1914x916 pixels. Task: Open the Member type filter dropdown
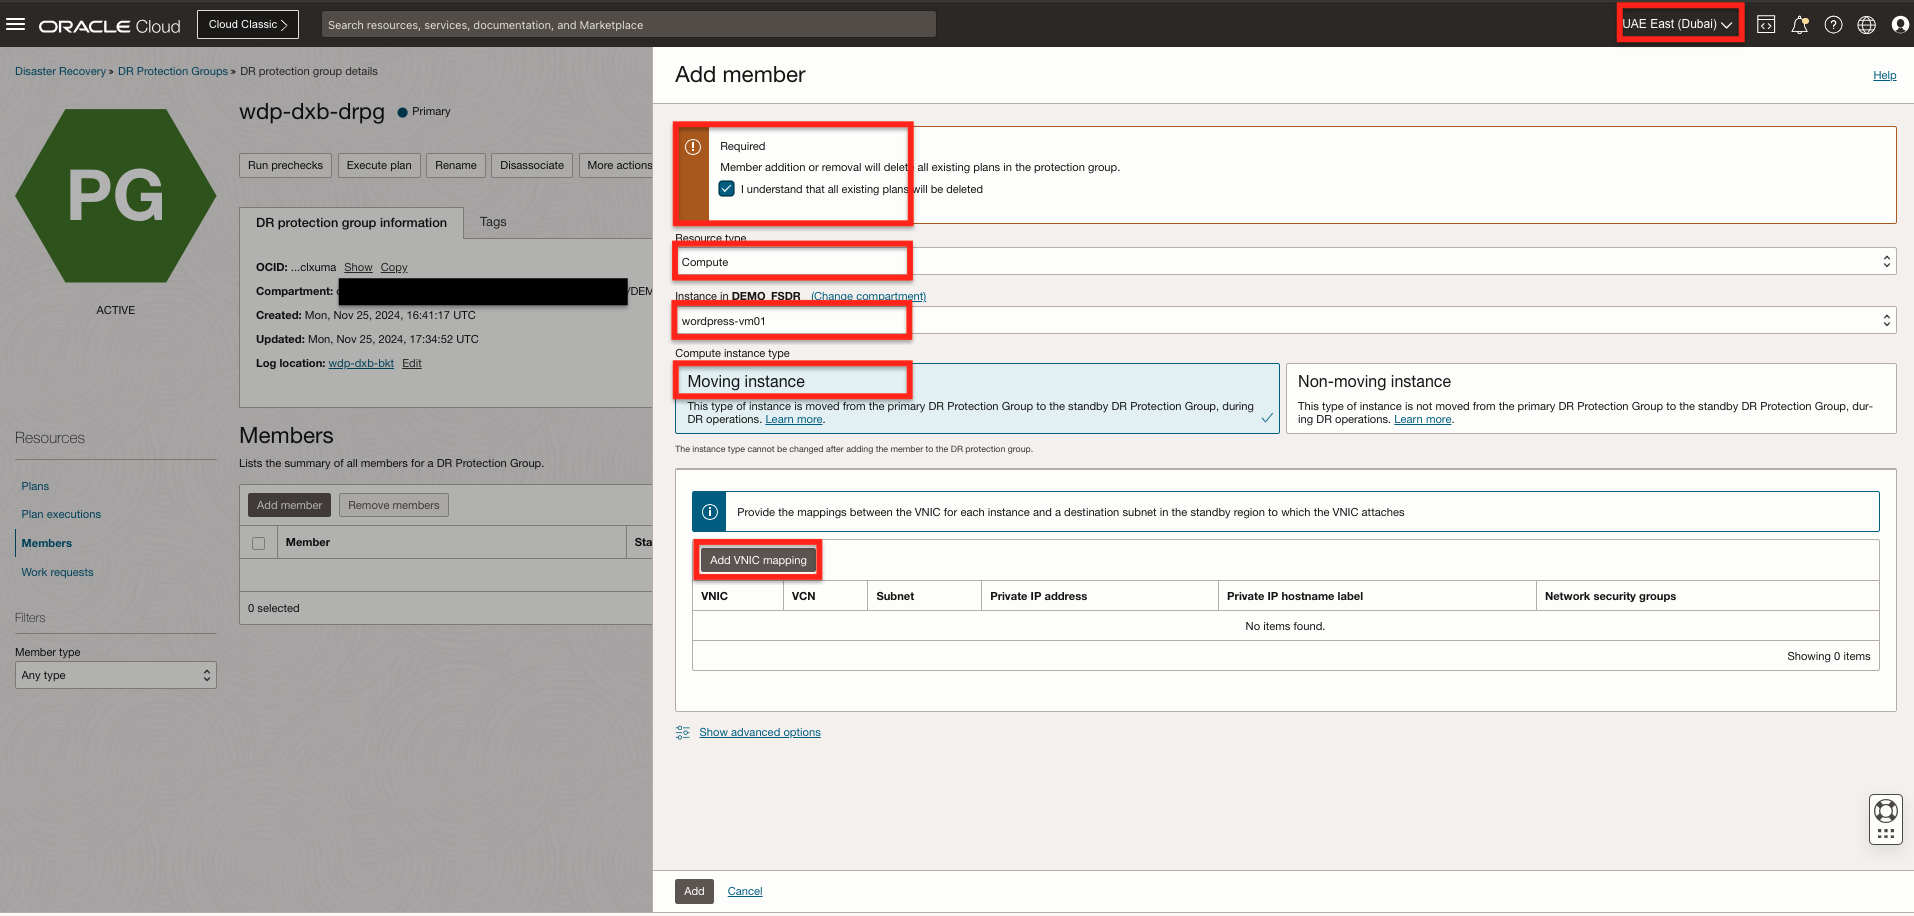(x=116, y=675)
